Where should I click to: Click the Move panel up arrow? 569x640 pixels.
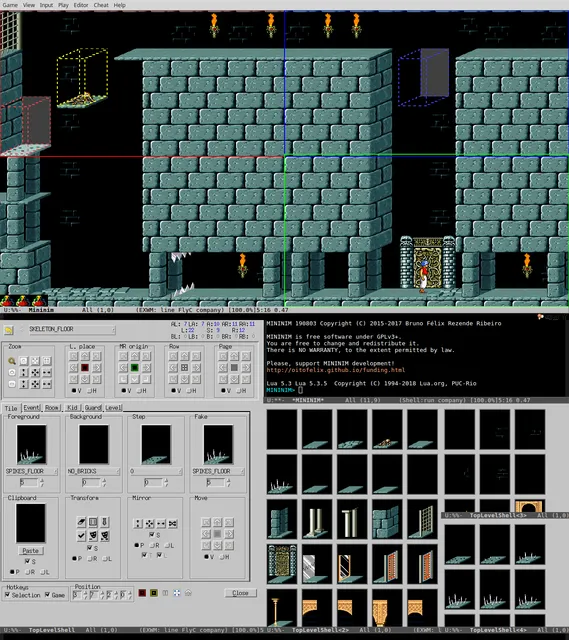click(218, 522)
